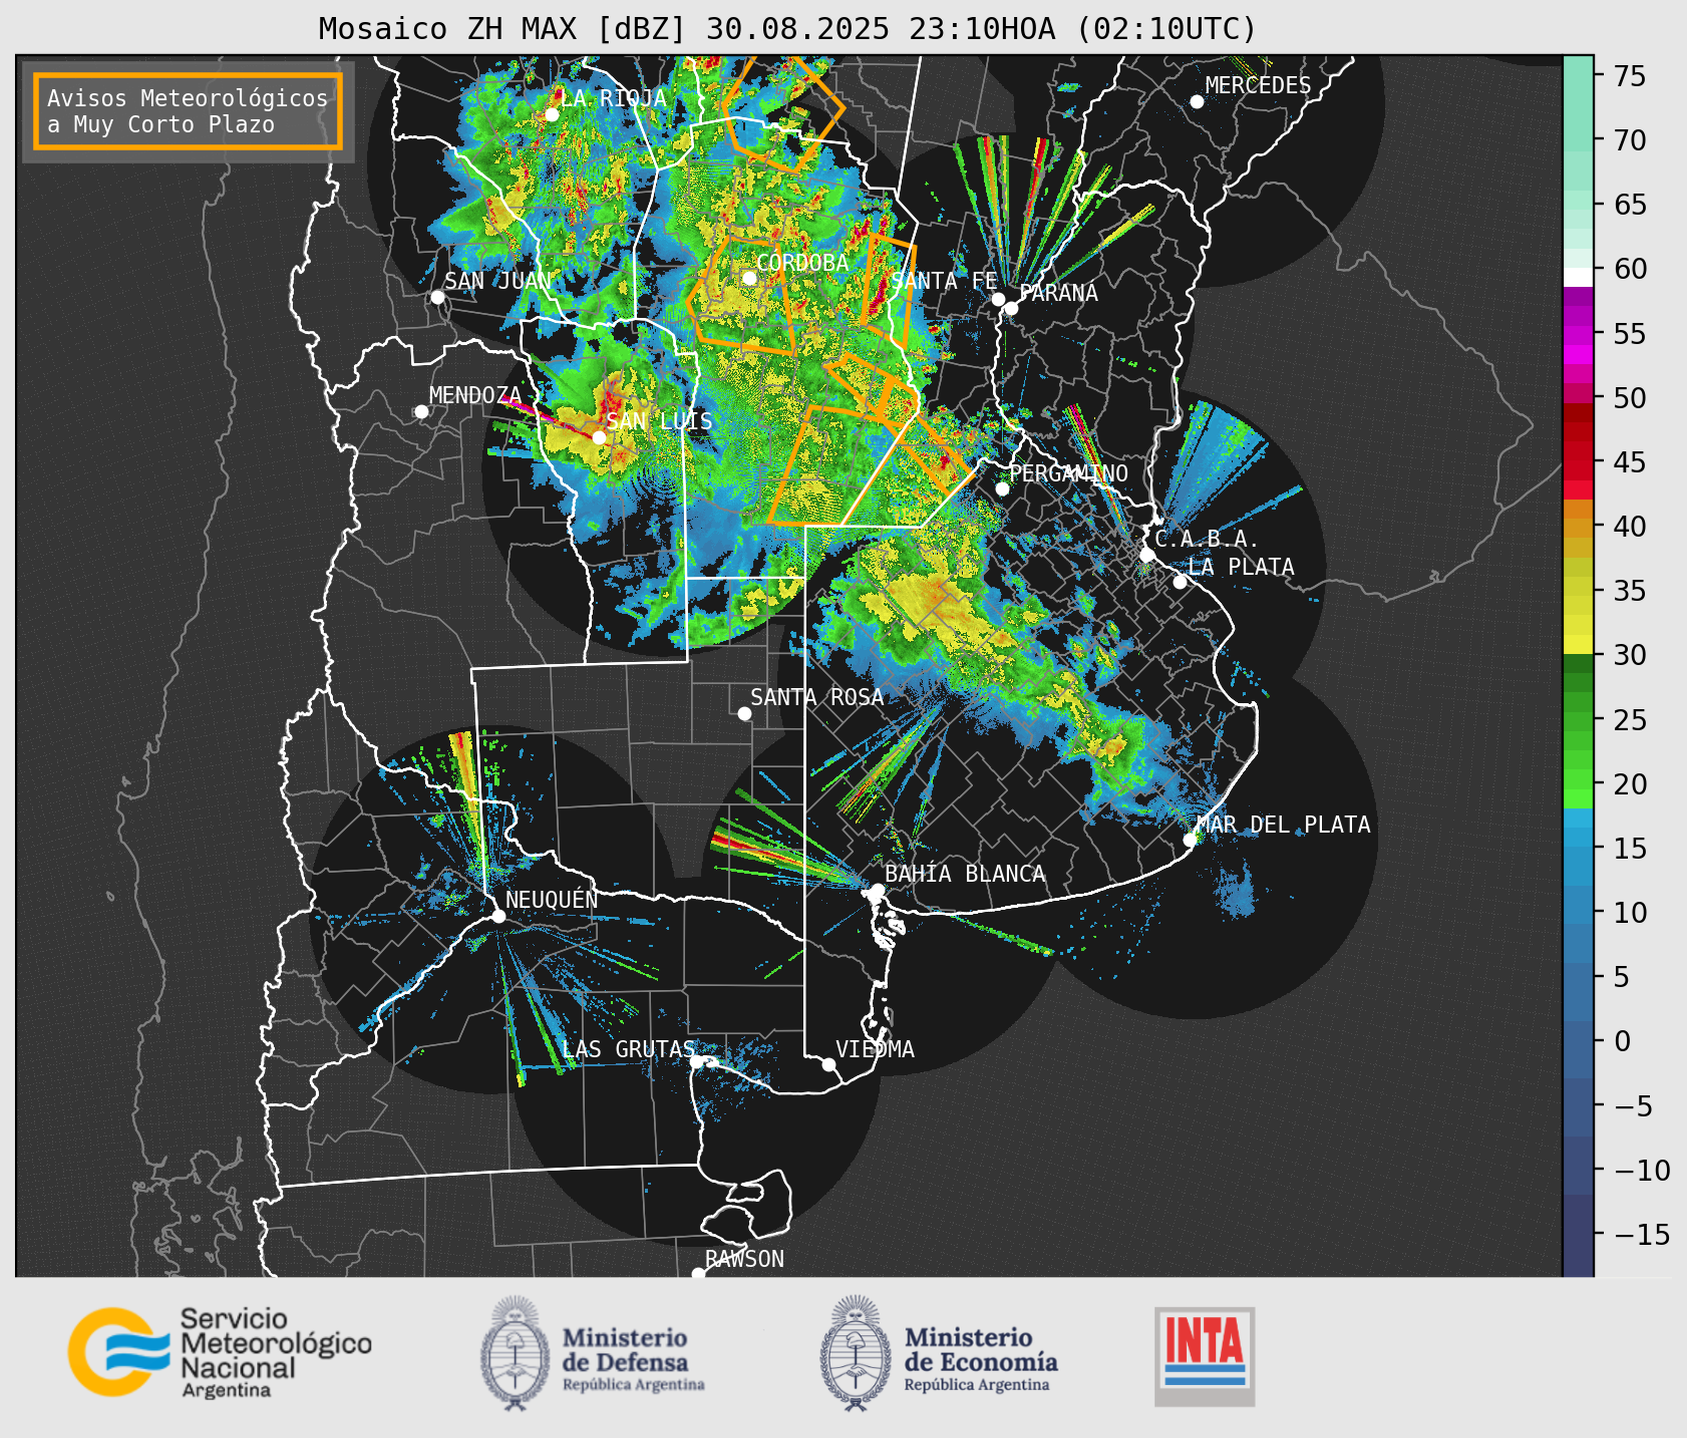Select the NEUQUÉN city marker

(x=498, y=916)
